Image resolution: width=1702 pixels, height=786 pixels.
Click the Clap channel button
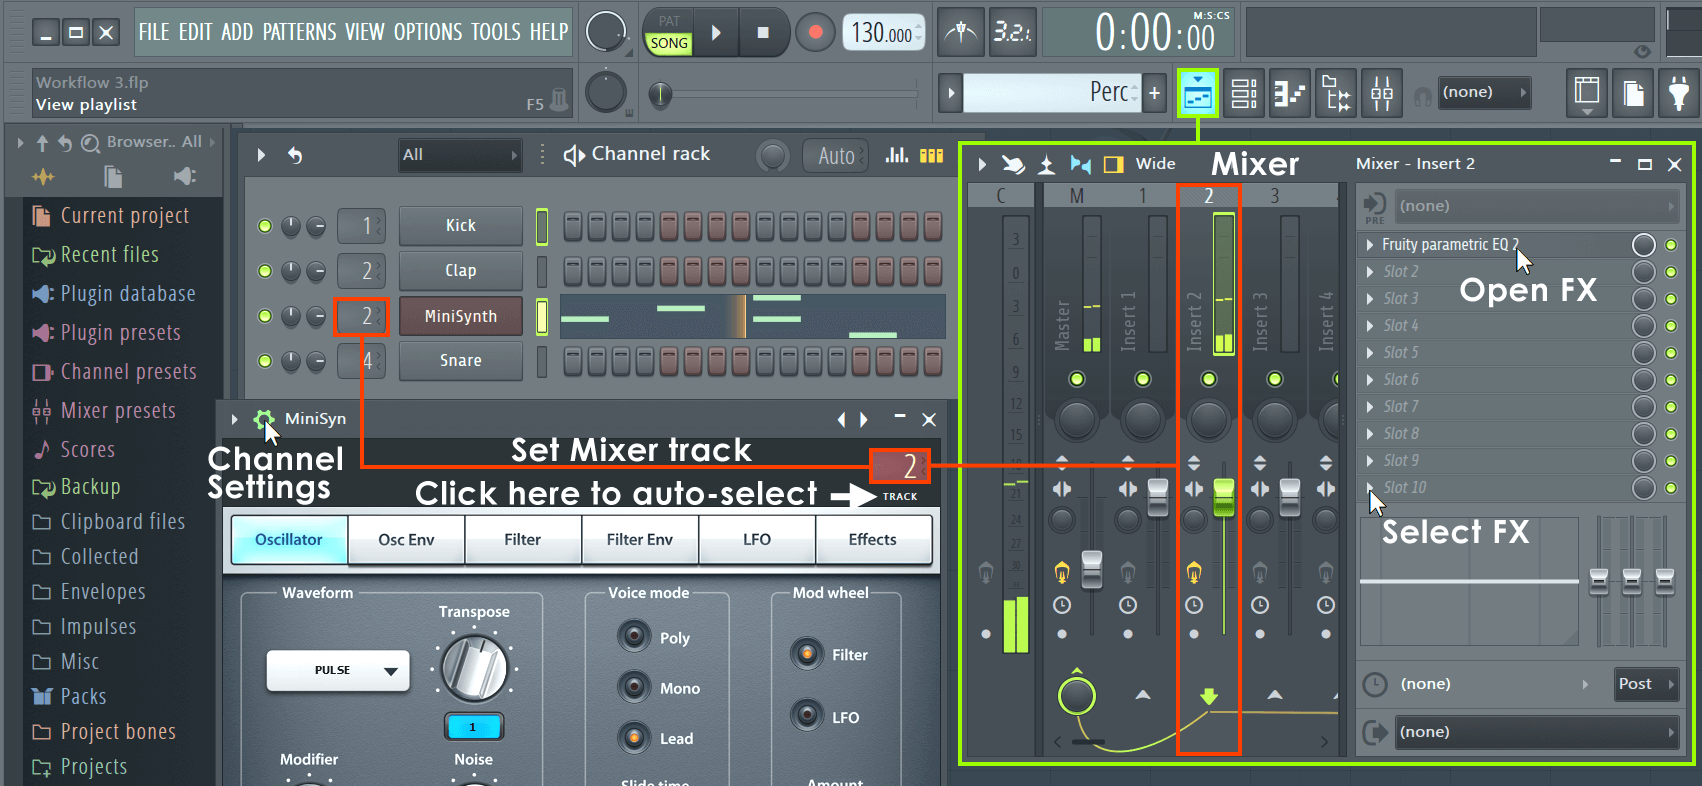461,271
